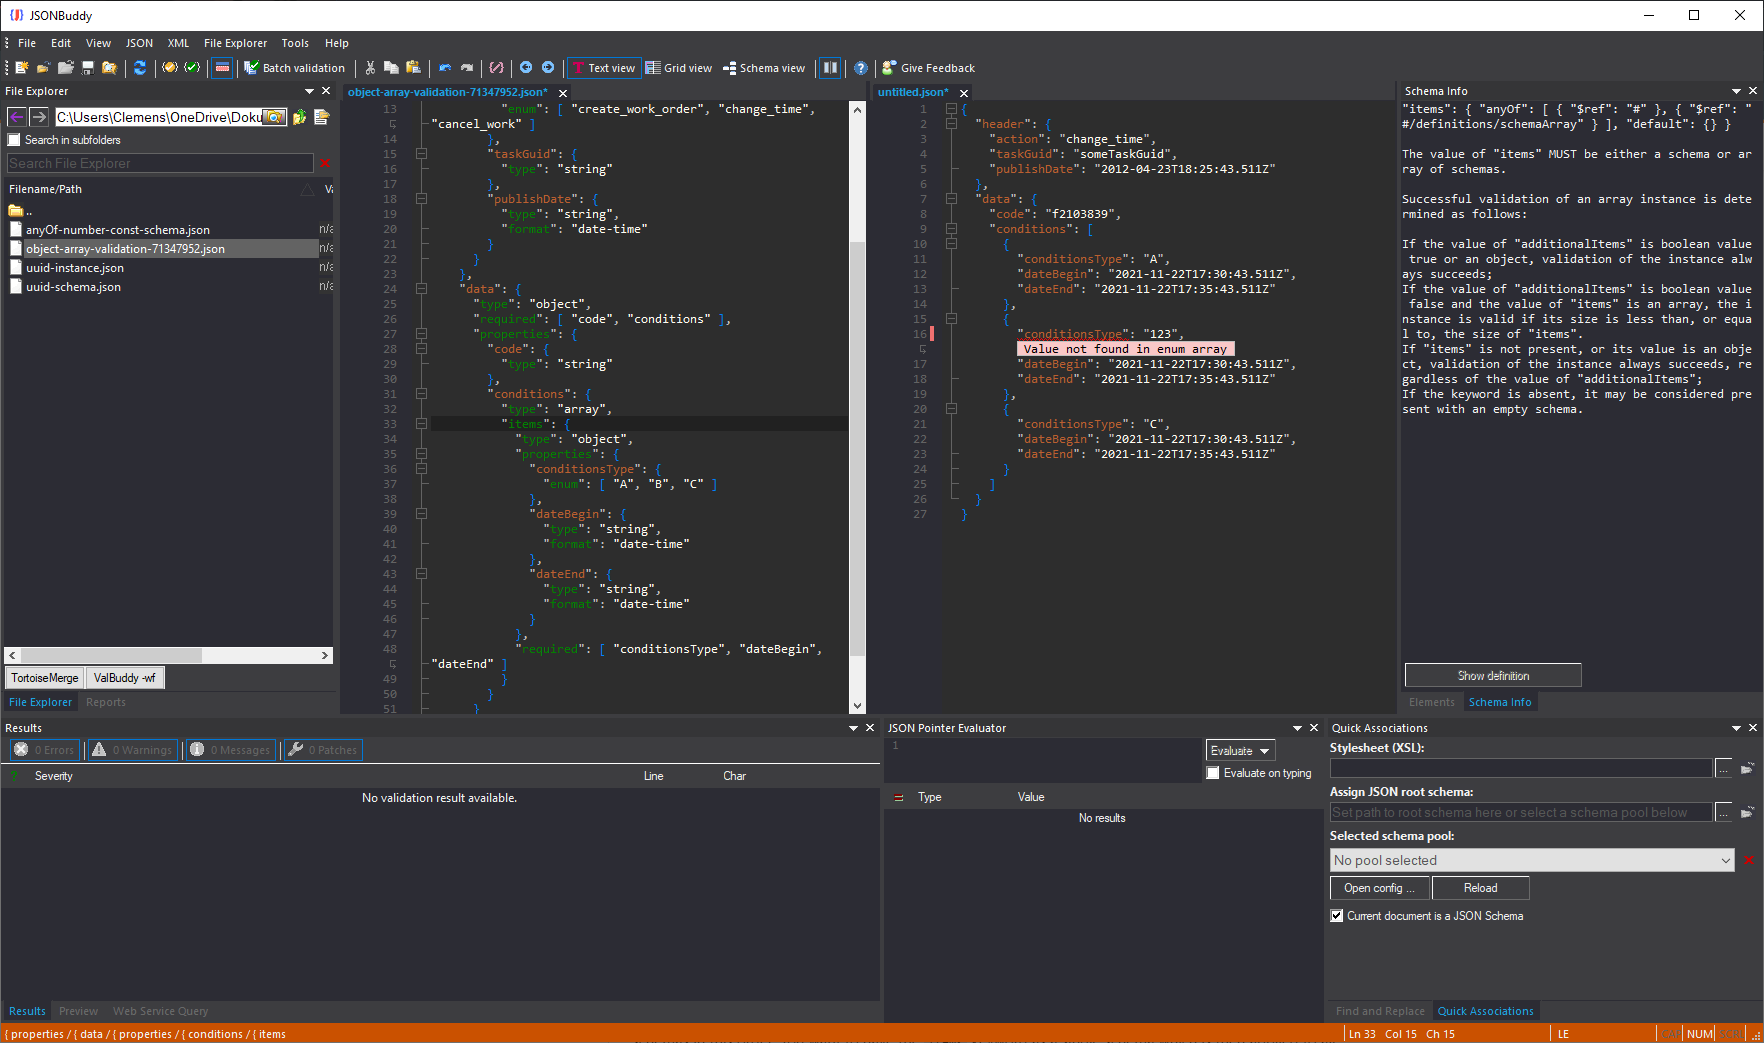This screenshot has height=1043, width=1764.
Task: Click the pretty-print braces toolbar icon
Action: [x=496, y=68]
